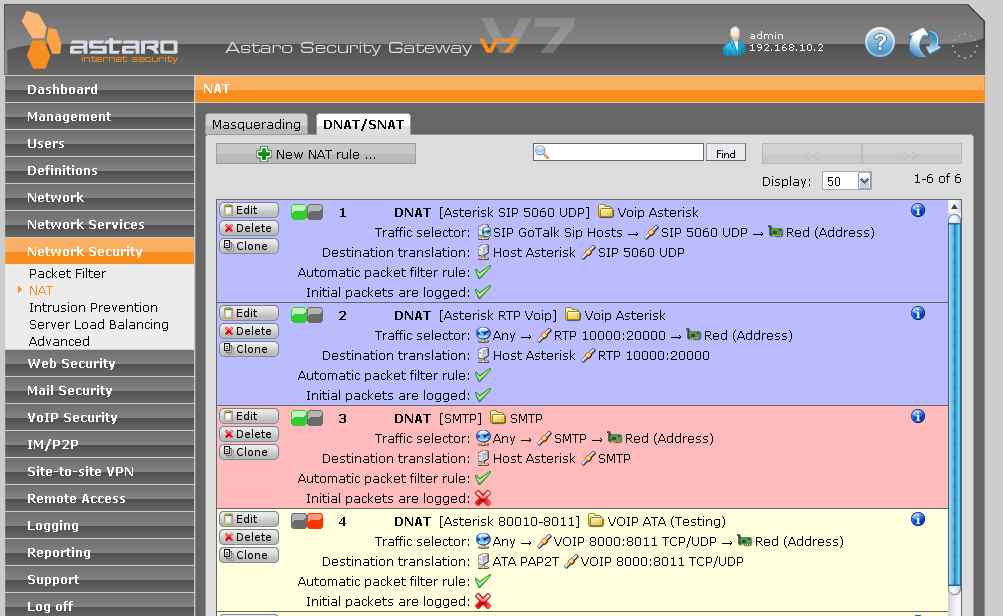Click green plus icon on New NAT rule
The height and width of the screenshot is (616, 1003).
click(264, 154)
